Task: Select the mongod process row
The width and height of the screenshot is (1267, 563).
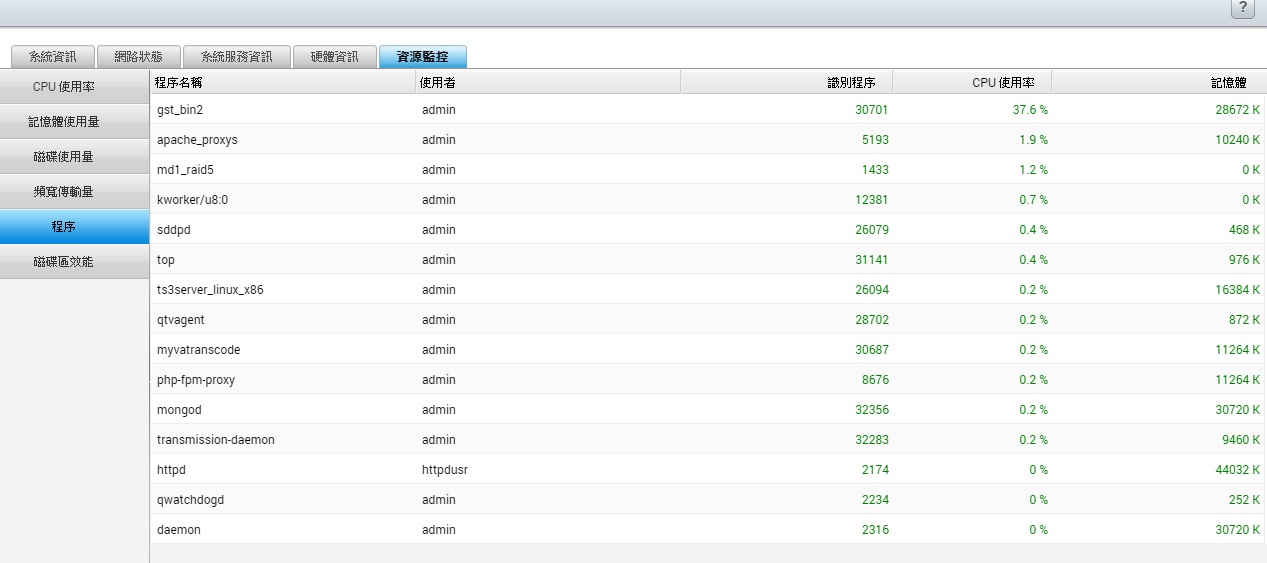Action: point(707,409)
